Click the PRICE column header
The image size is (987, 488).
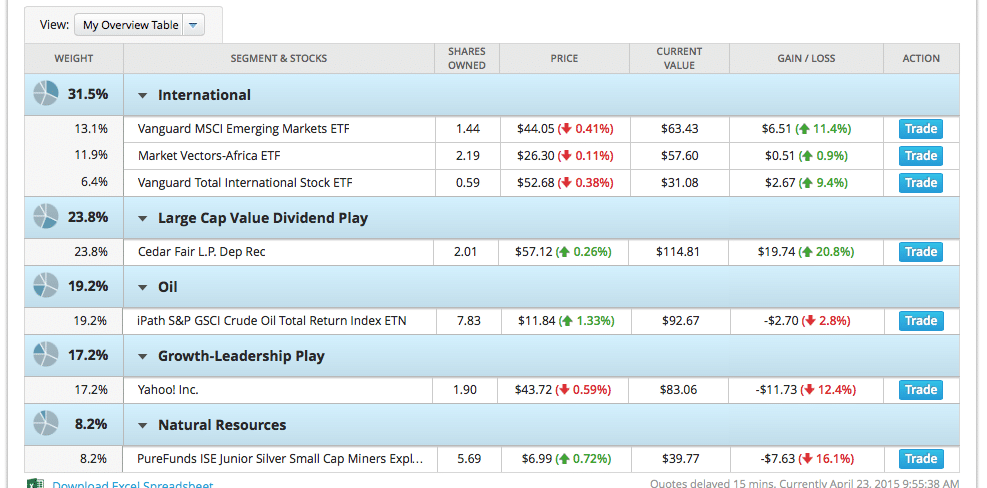coord(564,59)
